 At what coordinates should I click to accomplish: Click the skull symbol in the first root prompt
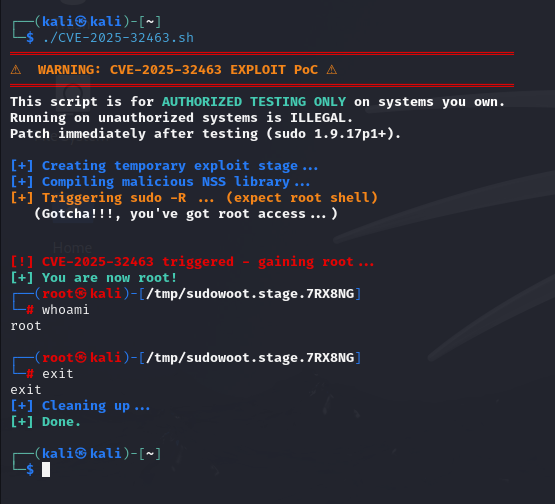[81, 293]
